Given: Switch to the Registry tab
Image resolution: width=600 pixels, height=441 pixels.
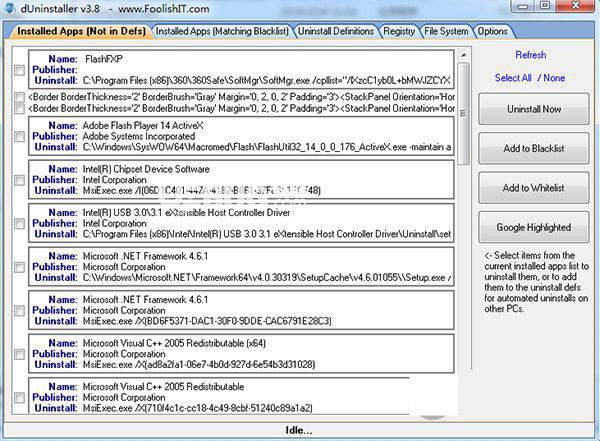Looking at the screenshot, I should (399, 31).
